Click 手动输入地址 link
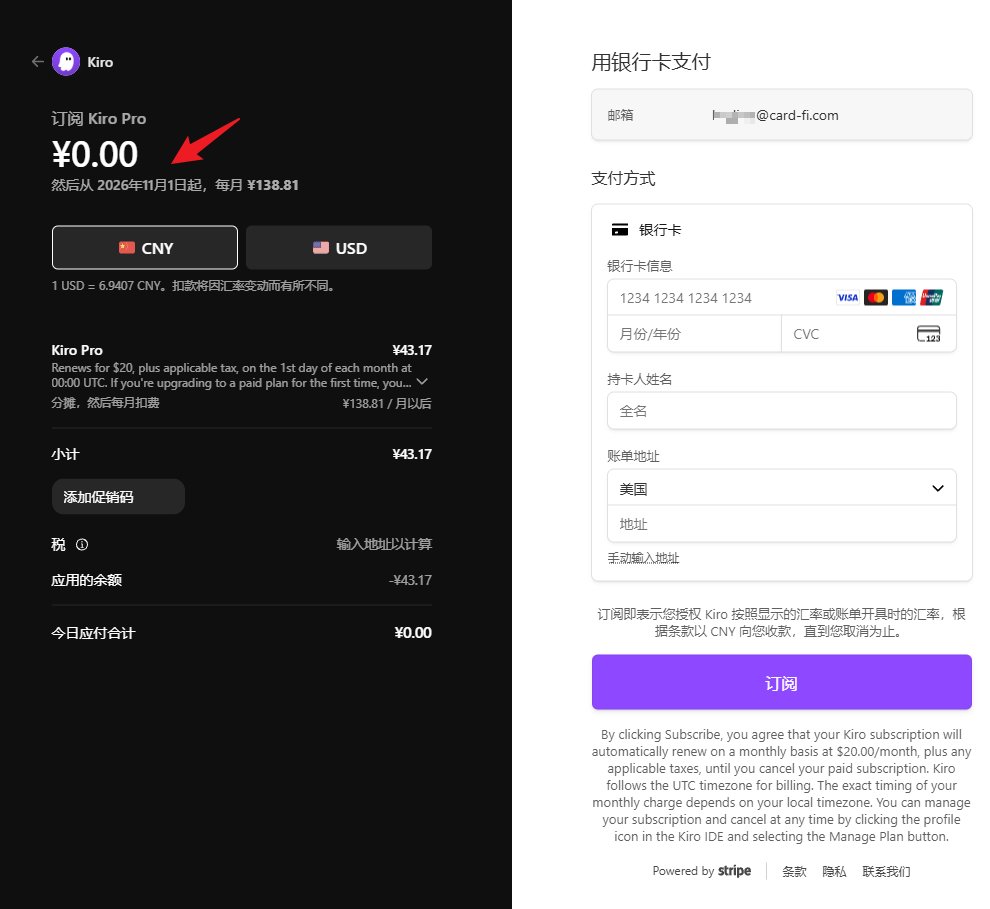The height and width of the screenshot is (909, 990). 643,558
